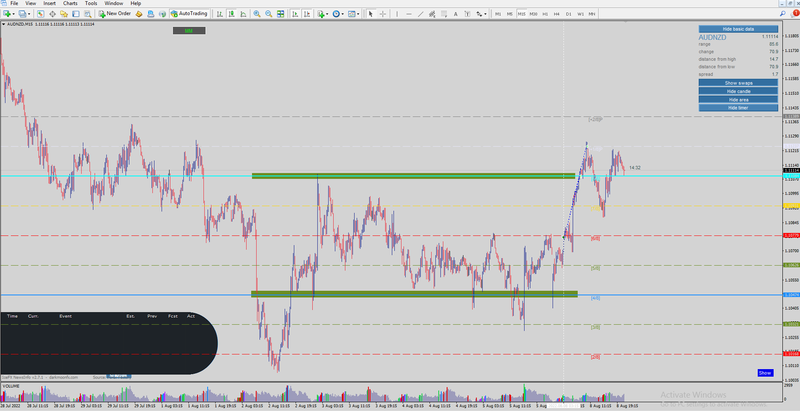This screenshot has width=800, height=411.
Task: Select the Fibonacci Retracement tool
Action: click(x=444, y=14)
